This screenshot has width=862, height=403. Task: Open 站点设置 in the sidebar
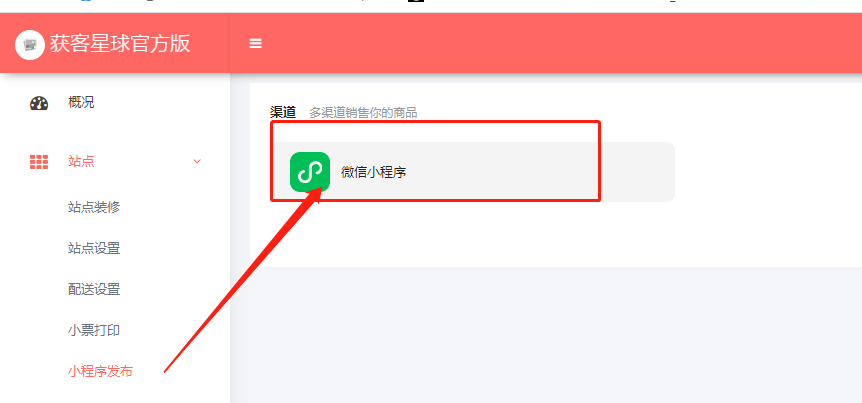pos(94,249)
